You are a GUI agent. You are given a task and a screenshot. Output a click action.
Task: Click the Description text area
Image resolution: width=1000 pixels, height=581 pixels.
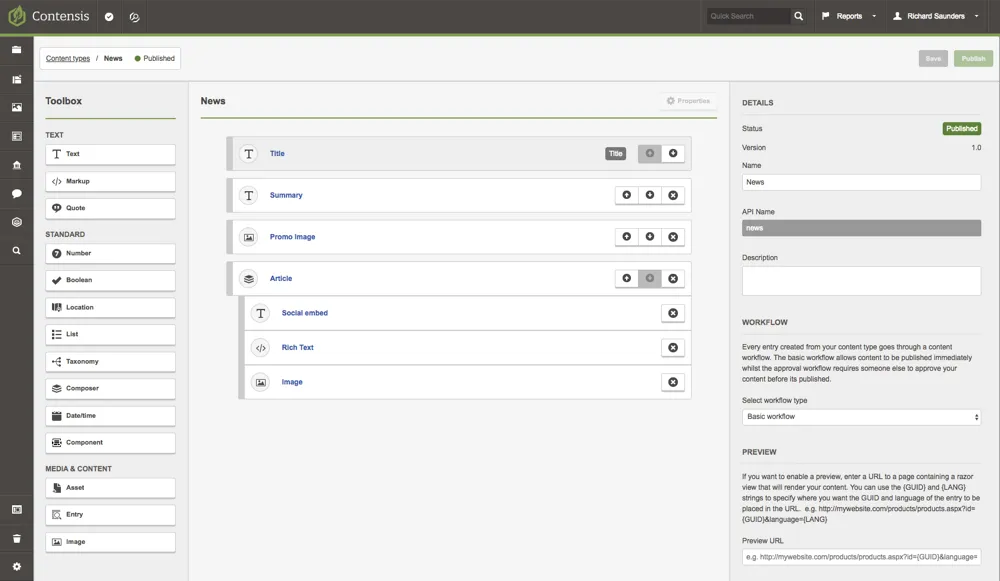coord(861,281)
